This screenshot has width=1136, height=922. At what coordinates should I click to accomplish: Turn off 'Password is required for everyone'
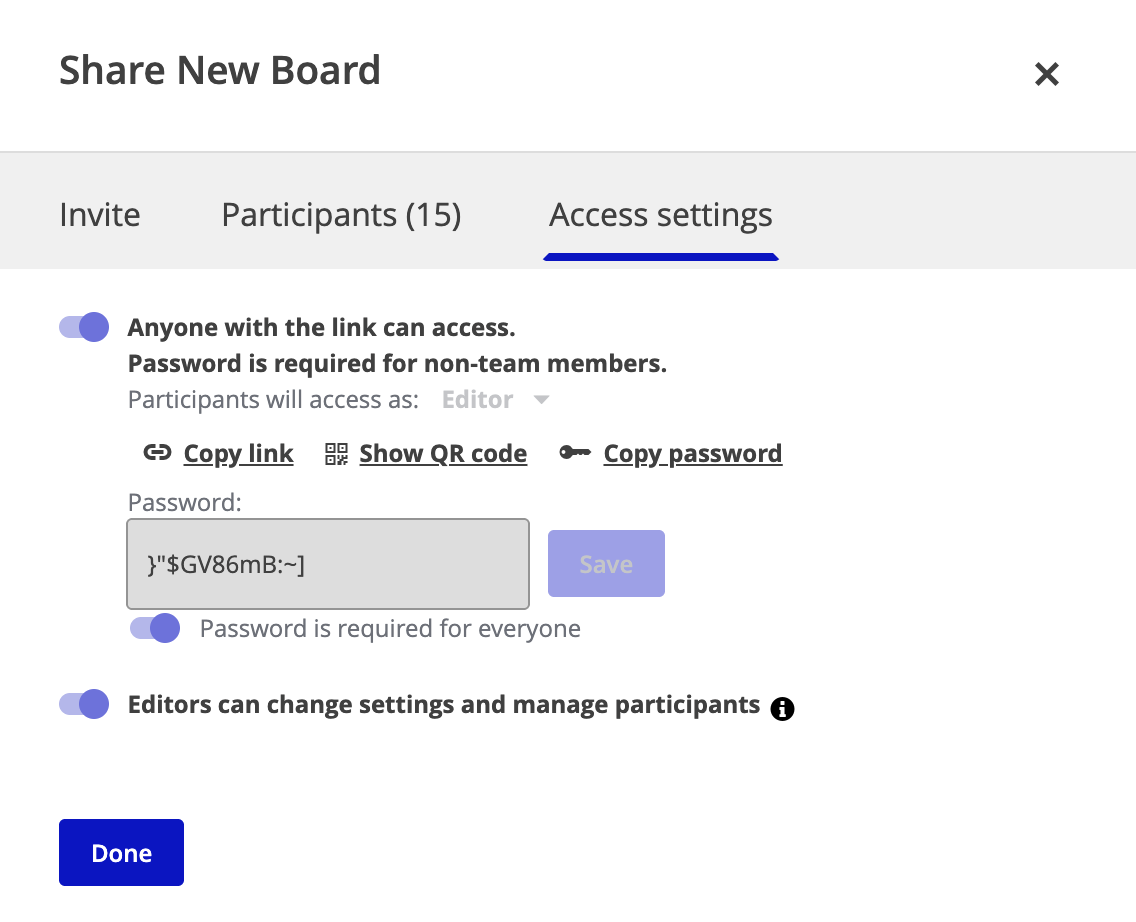pyautogui.click(x=155, y=628)
